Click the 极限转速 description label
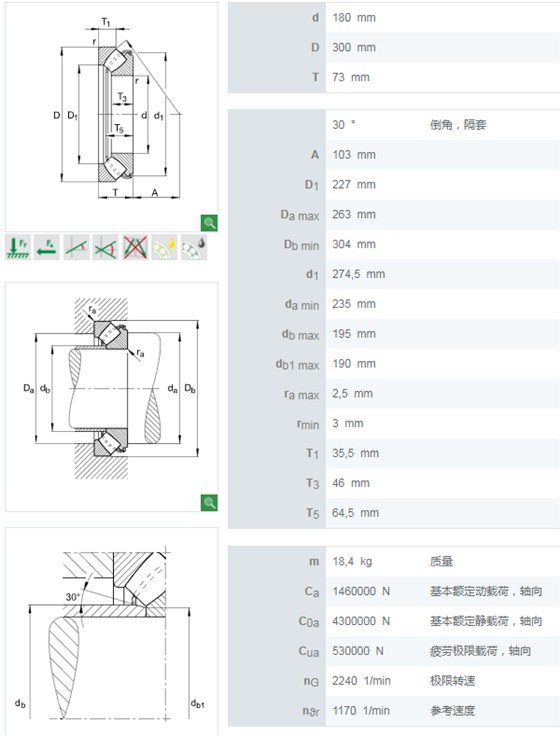The image size is (560, 736). point(453,681)
